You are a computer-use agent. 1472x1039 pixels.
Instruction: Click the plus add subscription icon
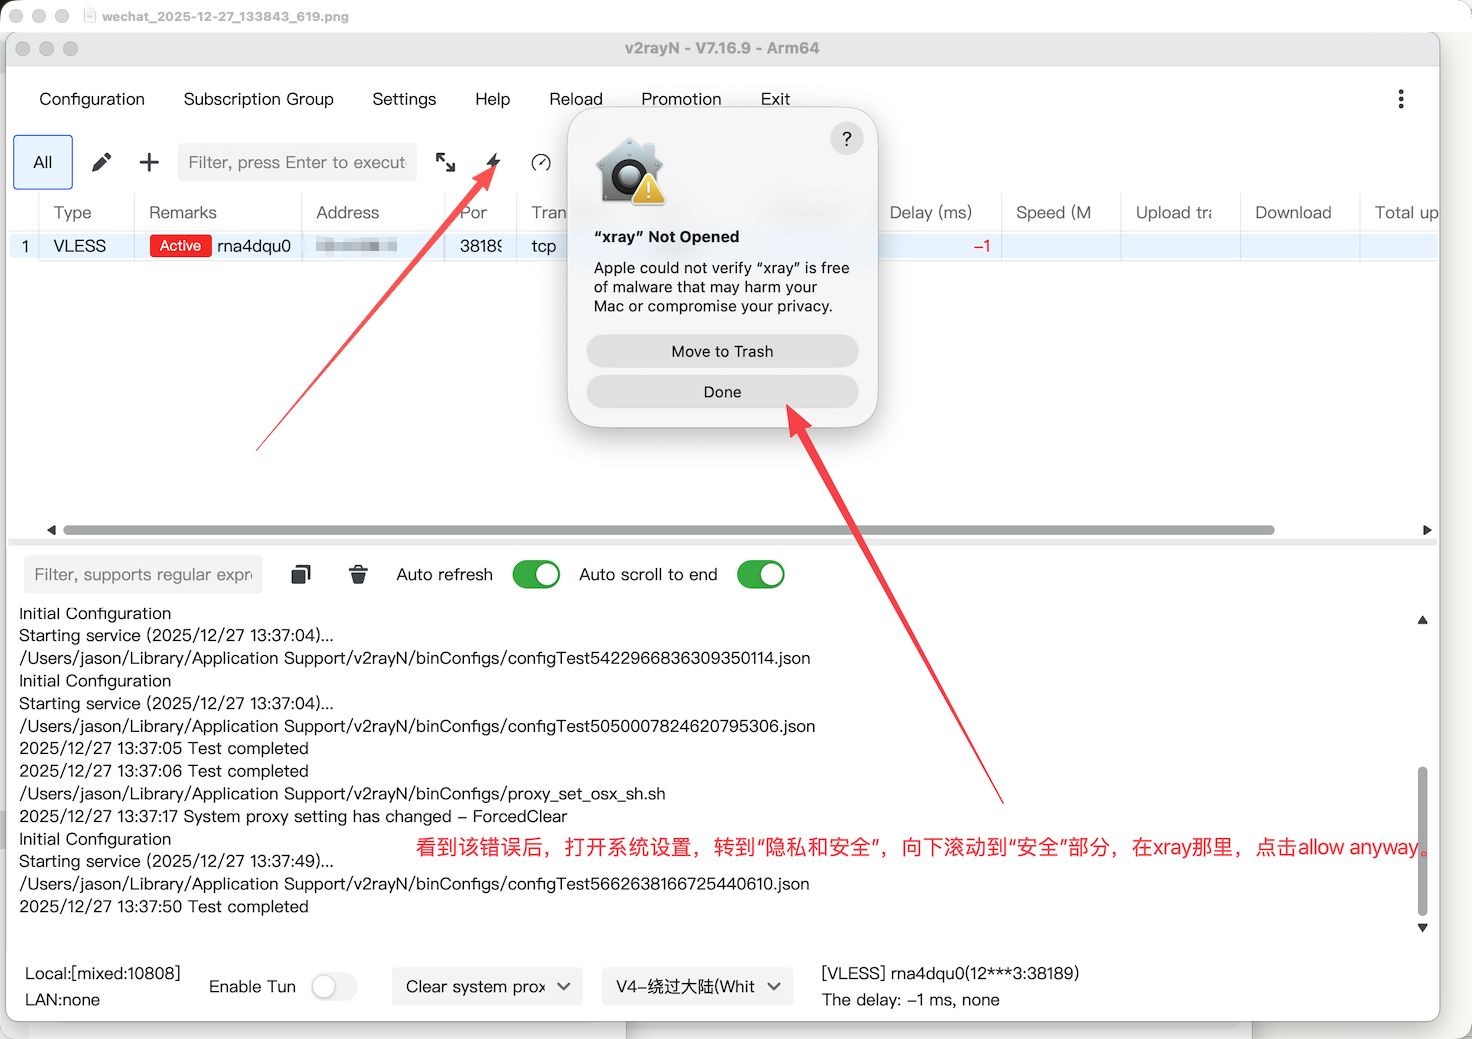(149, 162)
